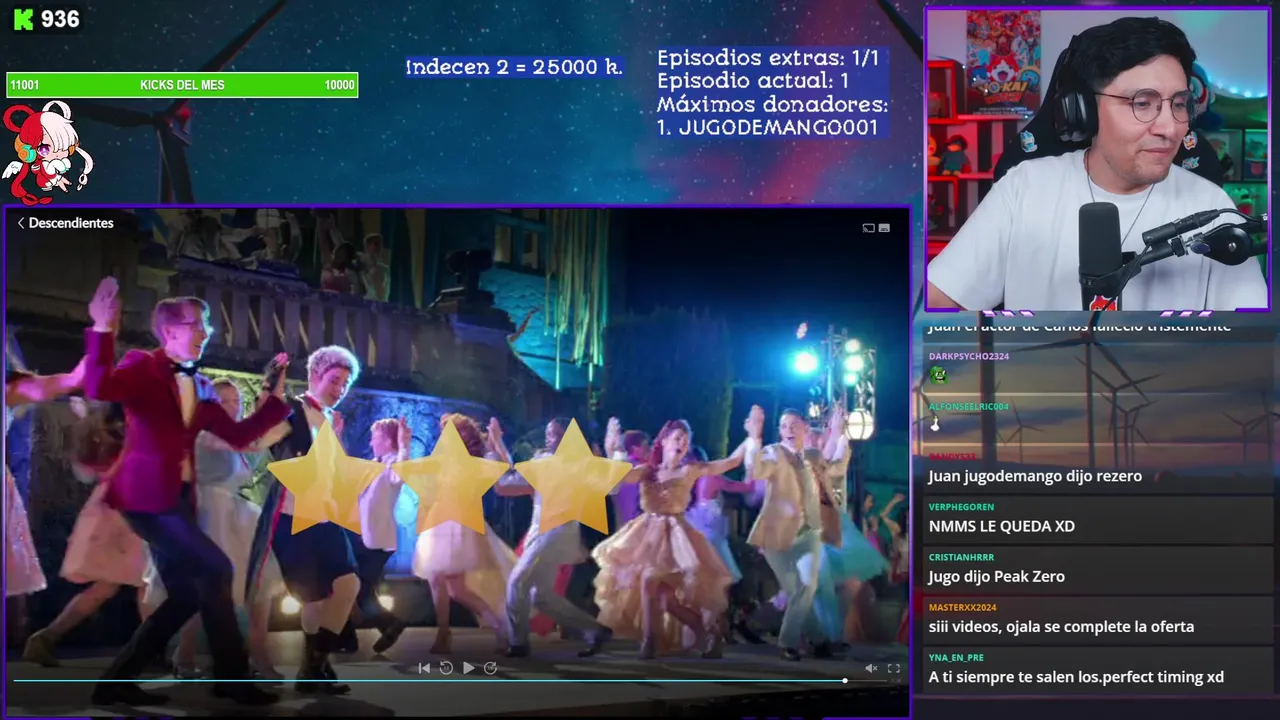Click message about 'perfect timing xd'
The image size is (1280, 720).
1076,677
